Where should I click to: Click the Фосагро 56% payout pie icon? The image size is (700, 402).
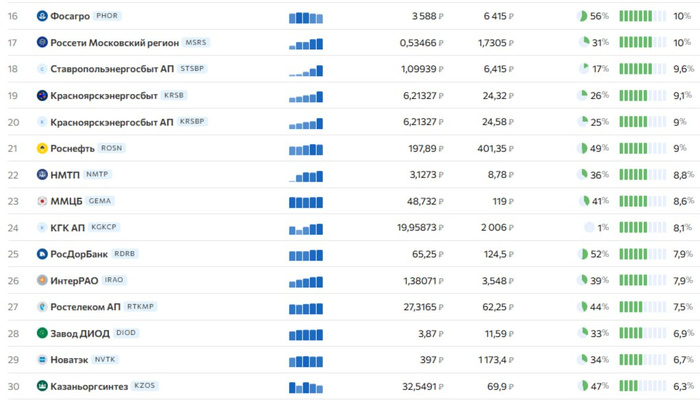[583, 16]
